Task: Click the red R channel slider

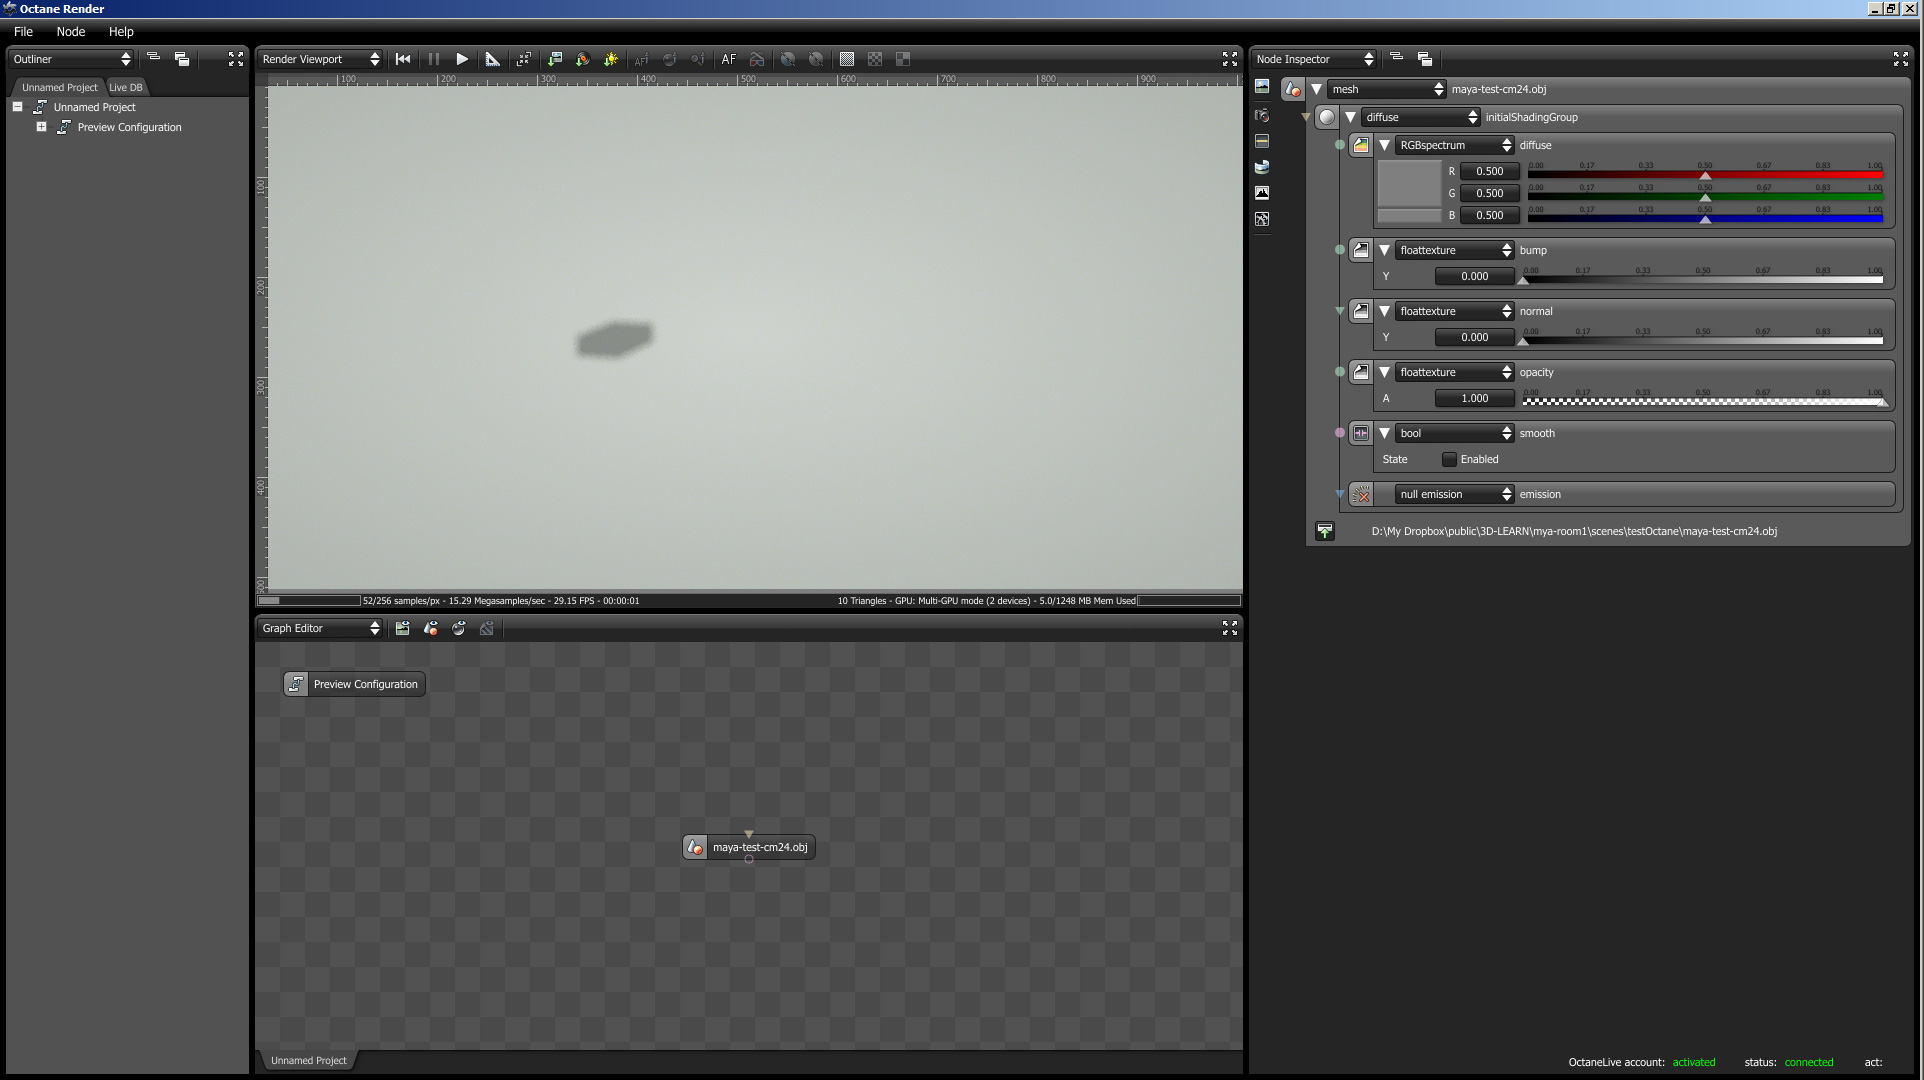Action: [1704, 175]
